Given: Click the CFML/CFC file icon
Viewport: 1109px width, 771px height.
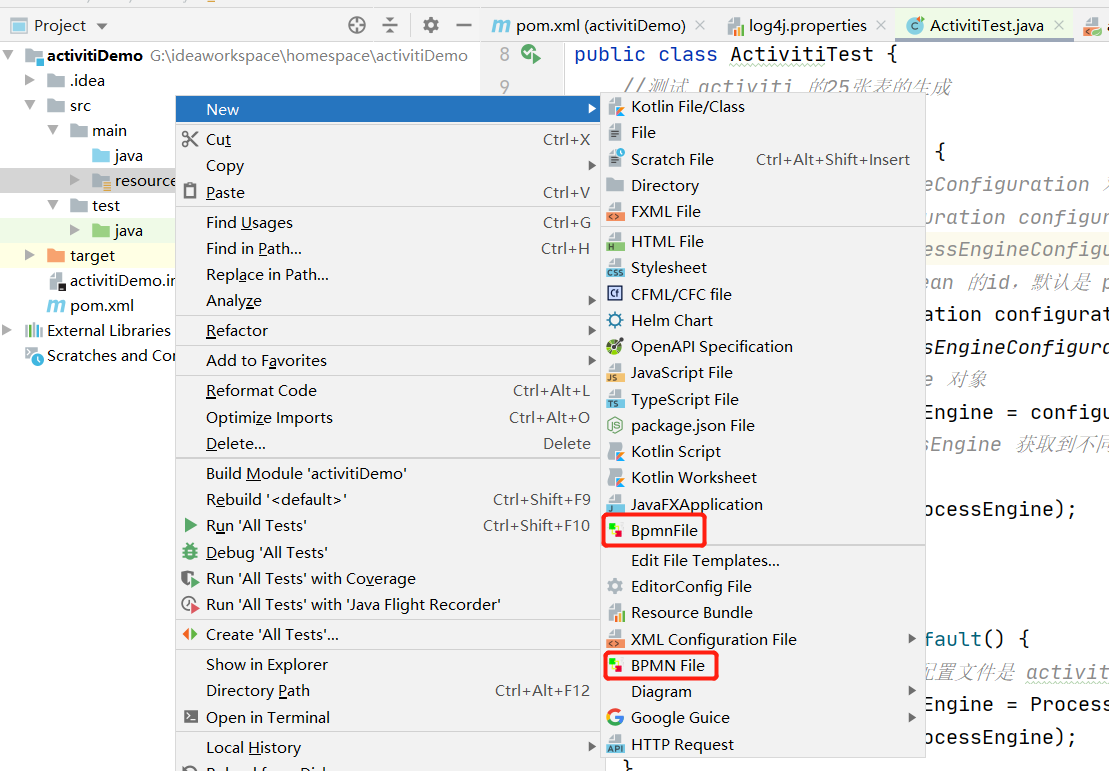Looking at the screenshot, I should 616,294.
